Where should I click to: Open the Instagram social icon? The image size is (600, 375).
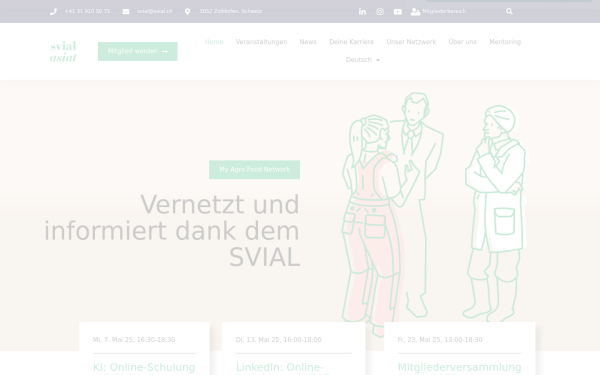tap(380, 12)
